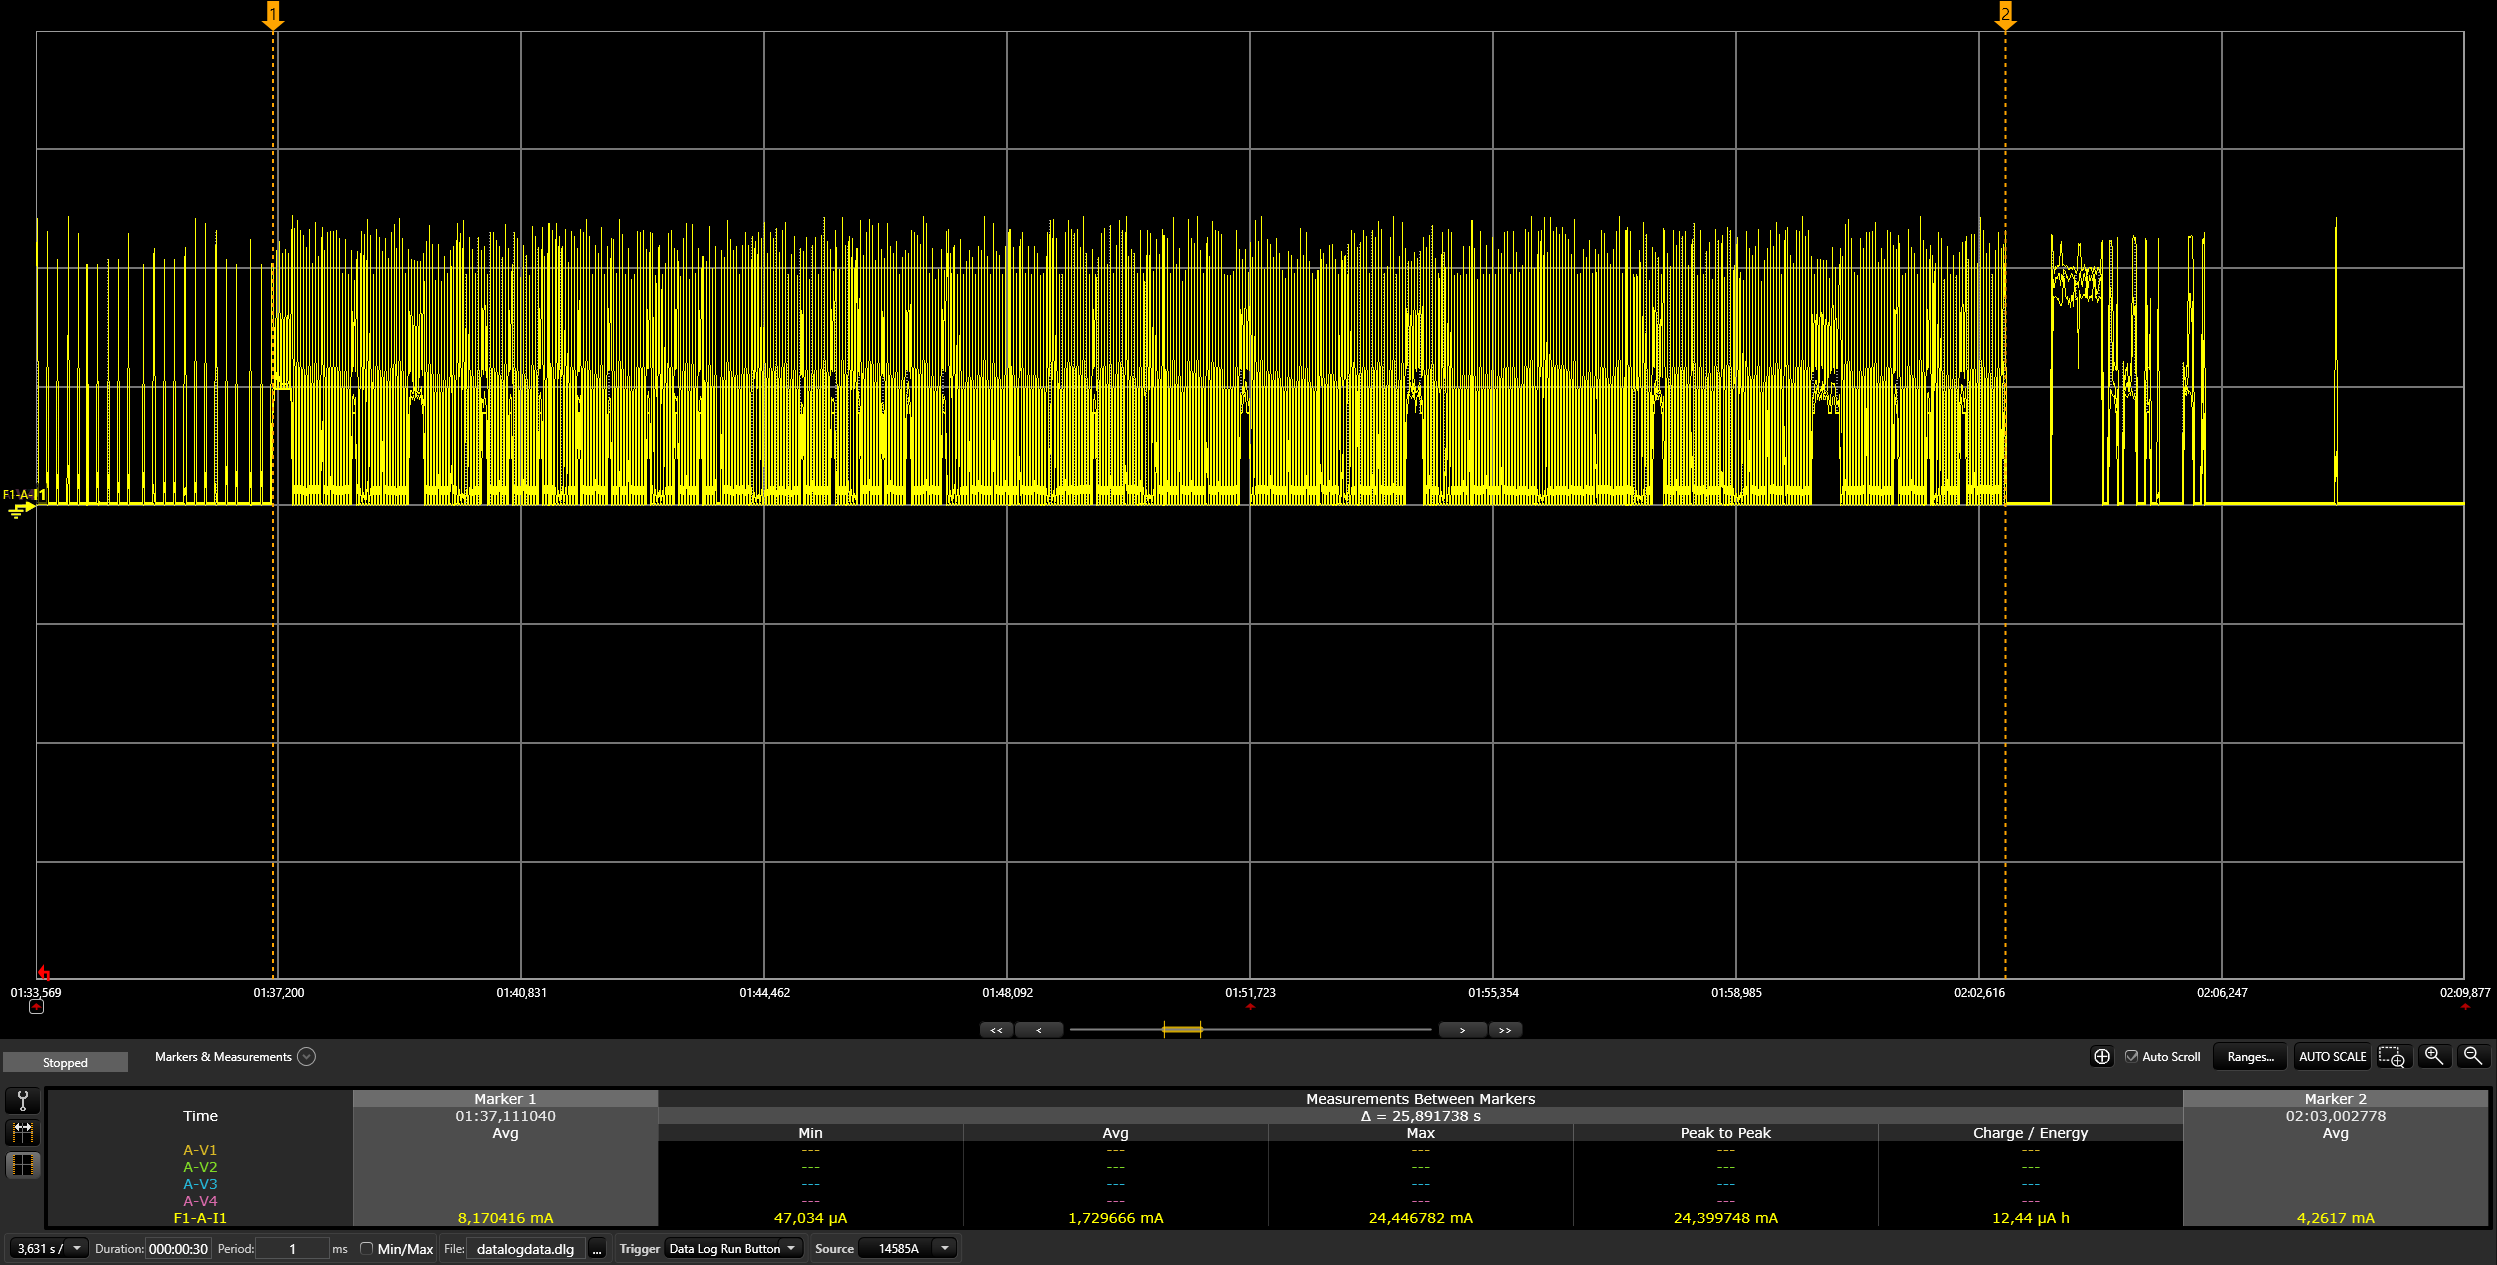This screenshot has height=1265, width=2497.
Task: Click Marker 1 average 8,170416 mA
Action: 505,1218
